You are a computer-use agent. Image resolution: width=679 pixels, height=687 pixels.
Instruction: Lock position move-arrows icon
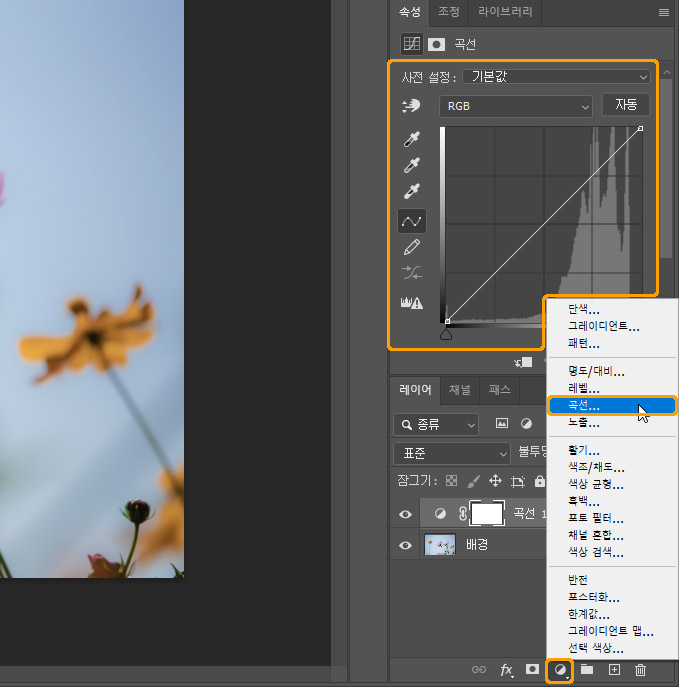(x=495, y=481)
